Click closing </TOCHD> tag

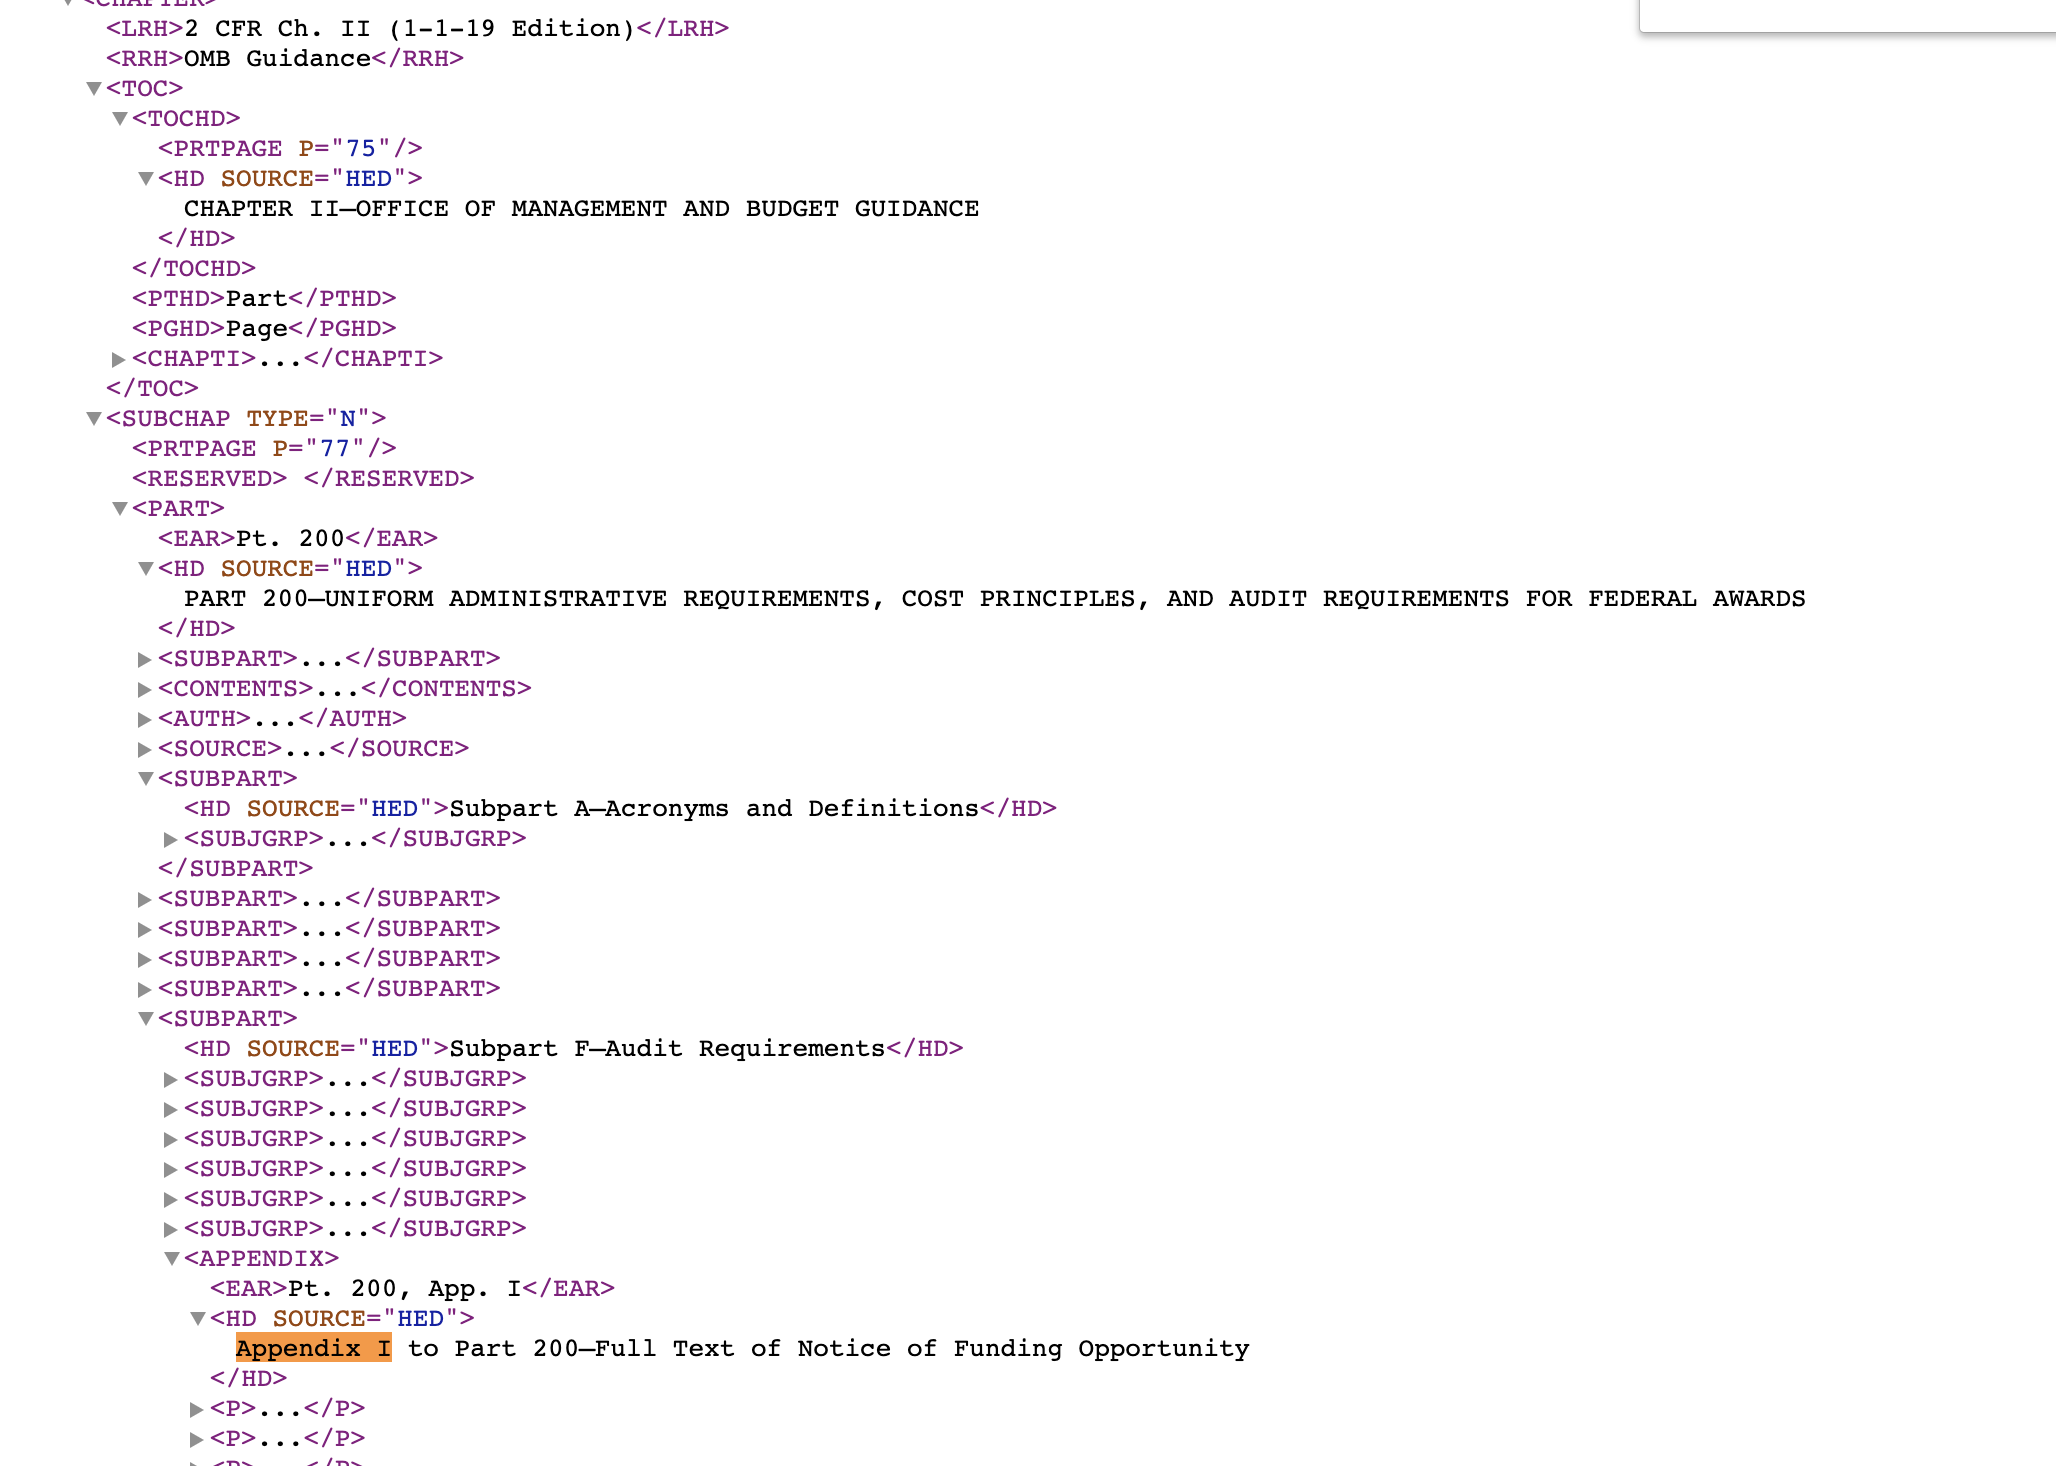tap(194, 268)
